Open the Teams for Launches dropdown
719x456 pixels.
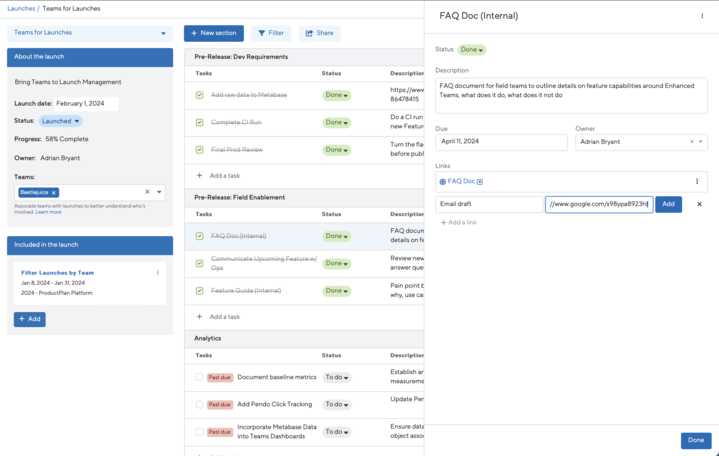89,33
